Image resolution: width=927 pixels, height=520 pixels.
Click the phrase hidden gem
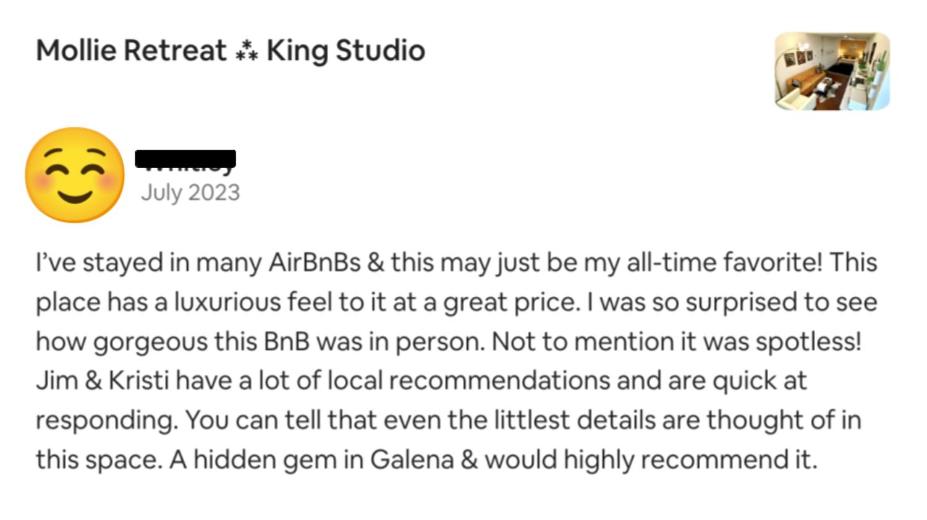point(265,460)
